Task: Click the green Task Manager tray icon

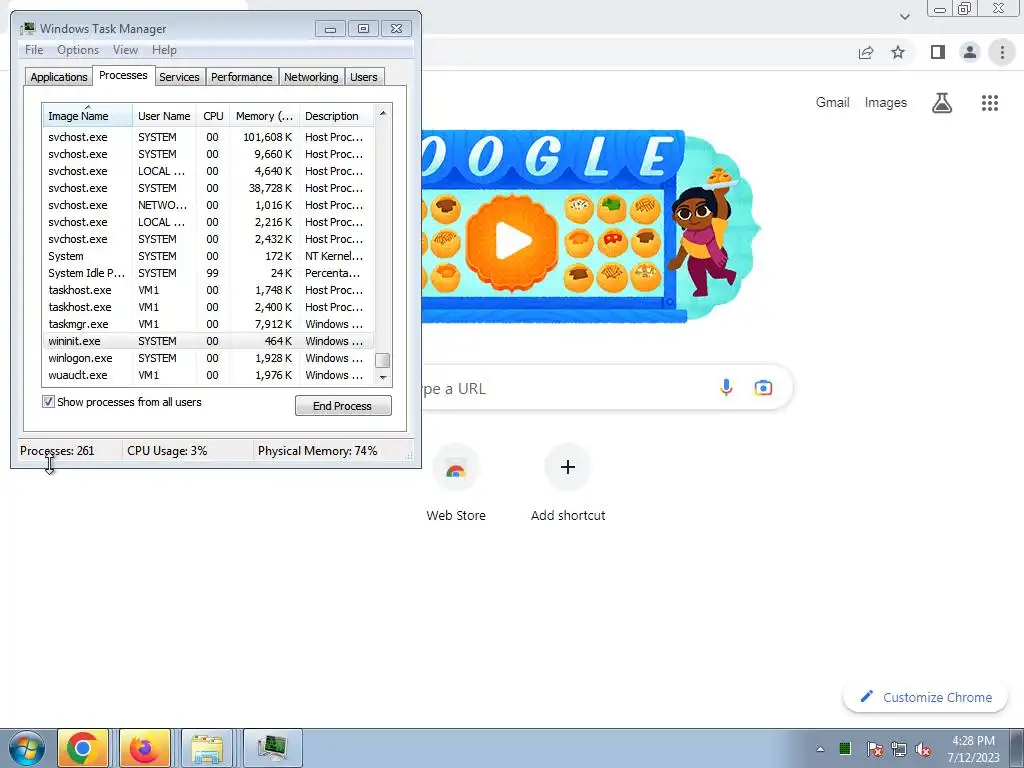Action: click(845, 748)
